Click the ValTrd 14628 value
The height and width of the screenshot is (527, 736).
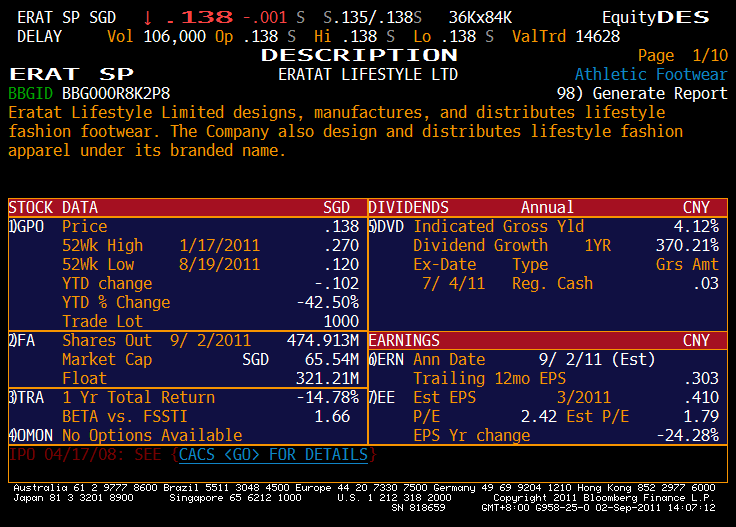click(598, 37)
